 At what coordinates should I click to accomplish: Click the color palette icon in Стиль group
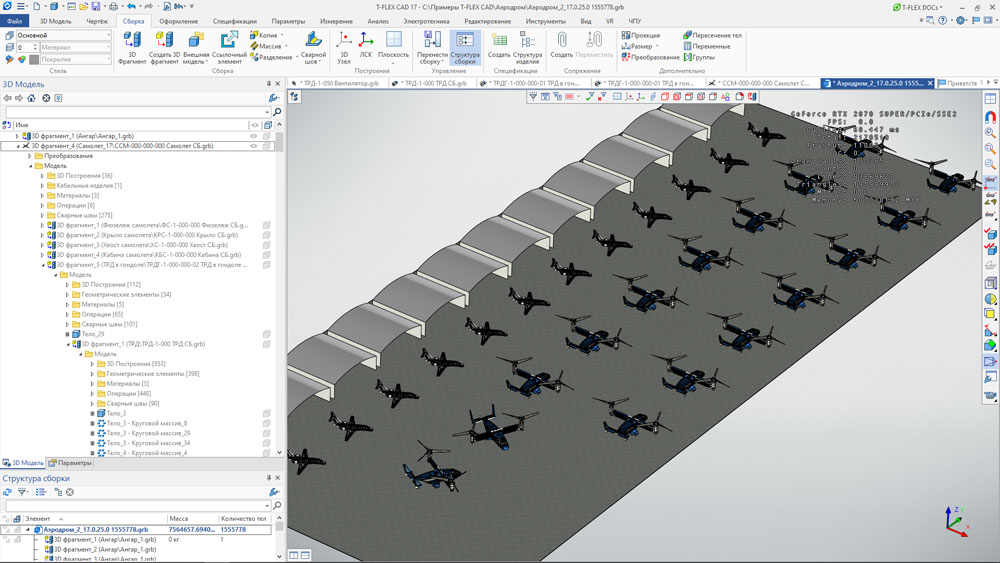coord(22,59)
